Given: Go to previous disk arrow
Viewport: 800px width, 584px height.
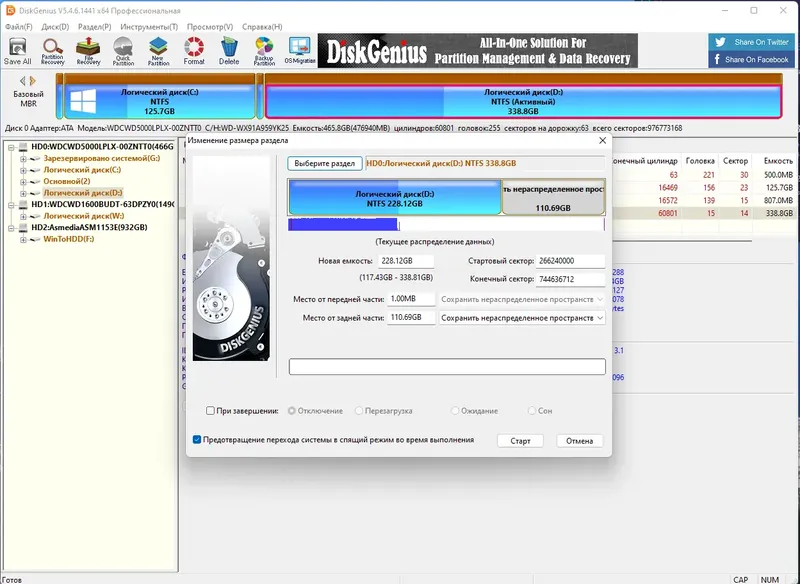Looking at the screenshot, I should [22, 81].
